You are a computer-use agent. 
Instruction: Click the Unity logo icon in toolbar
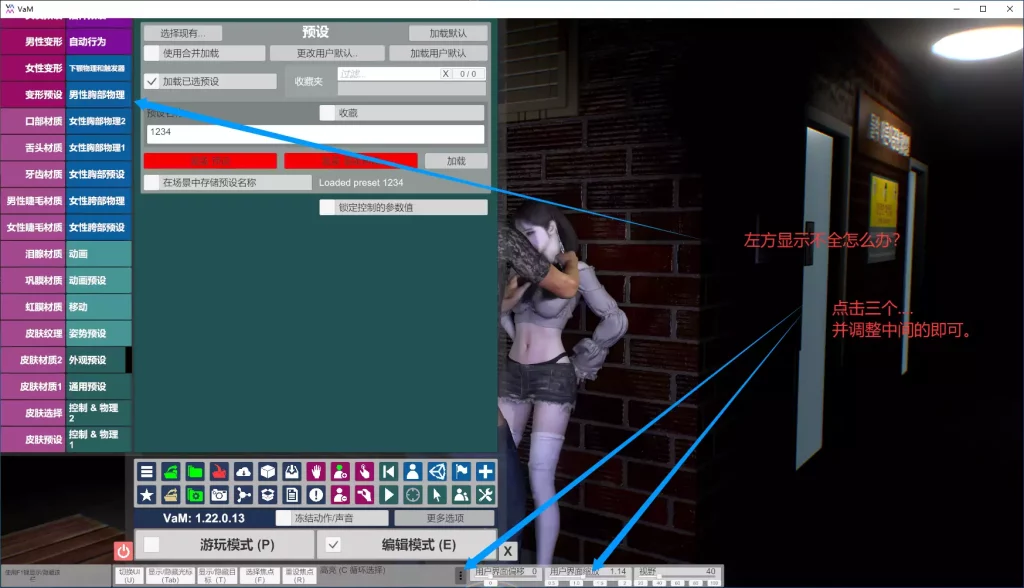click(437, 472)
